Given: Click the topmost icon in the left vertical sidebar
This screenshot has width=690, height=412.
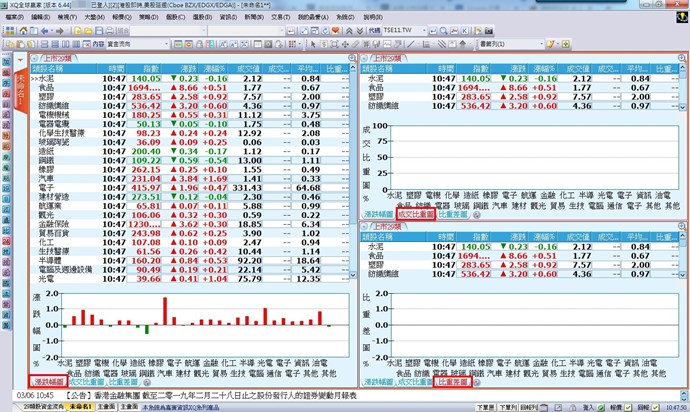Looking at the screenshot, I should (6, 59).
